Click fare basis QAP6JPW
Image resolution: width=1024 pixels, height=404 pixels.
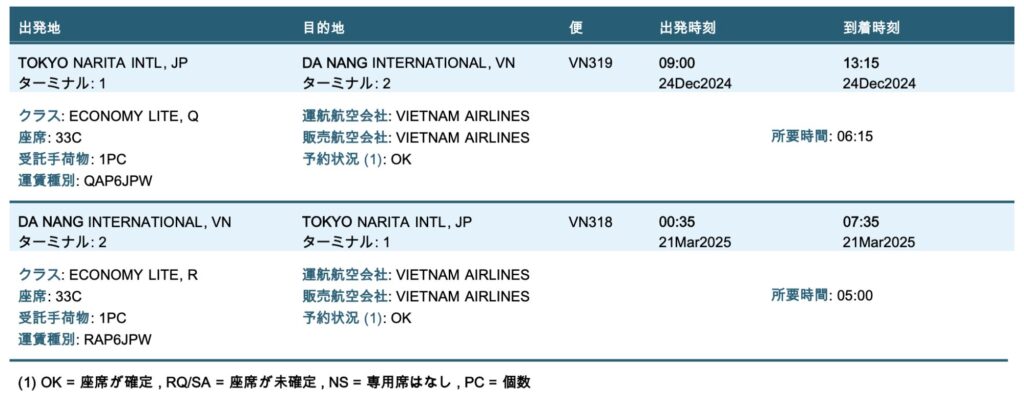pos(118,181)
